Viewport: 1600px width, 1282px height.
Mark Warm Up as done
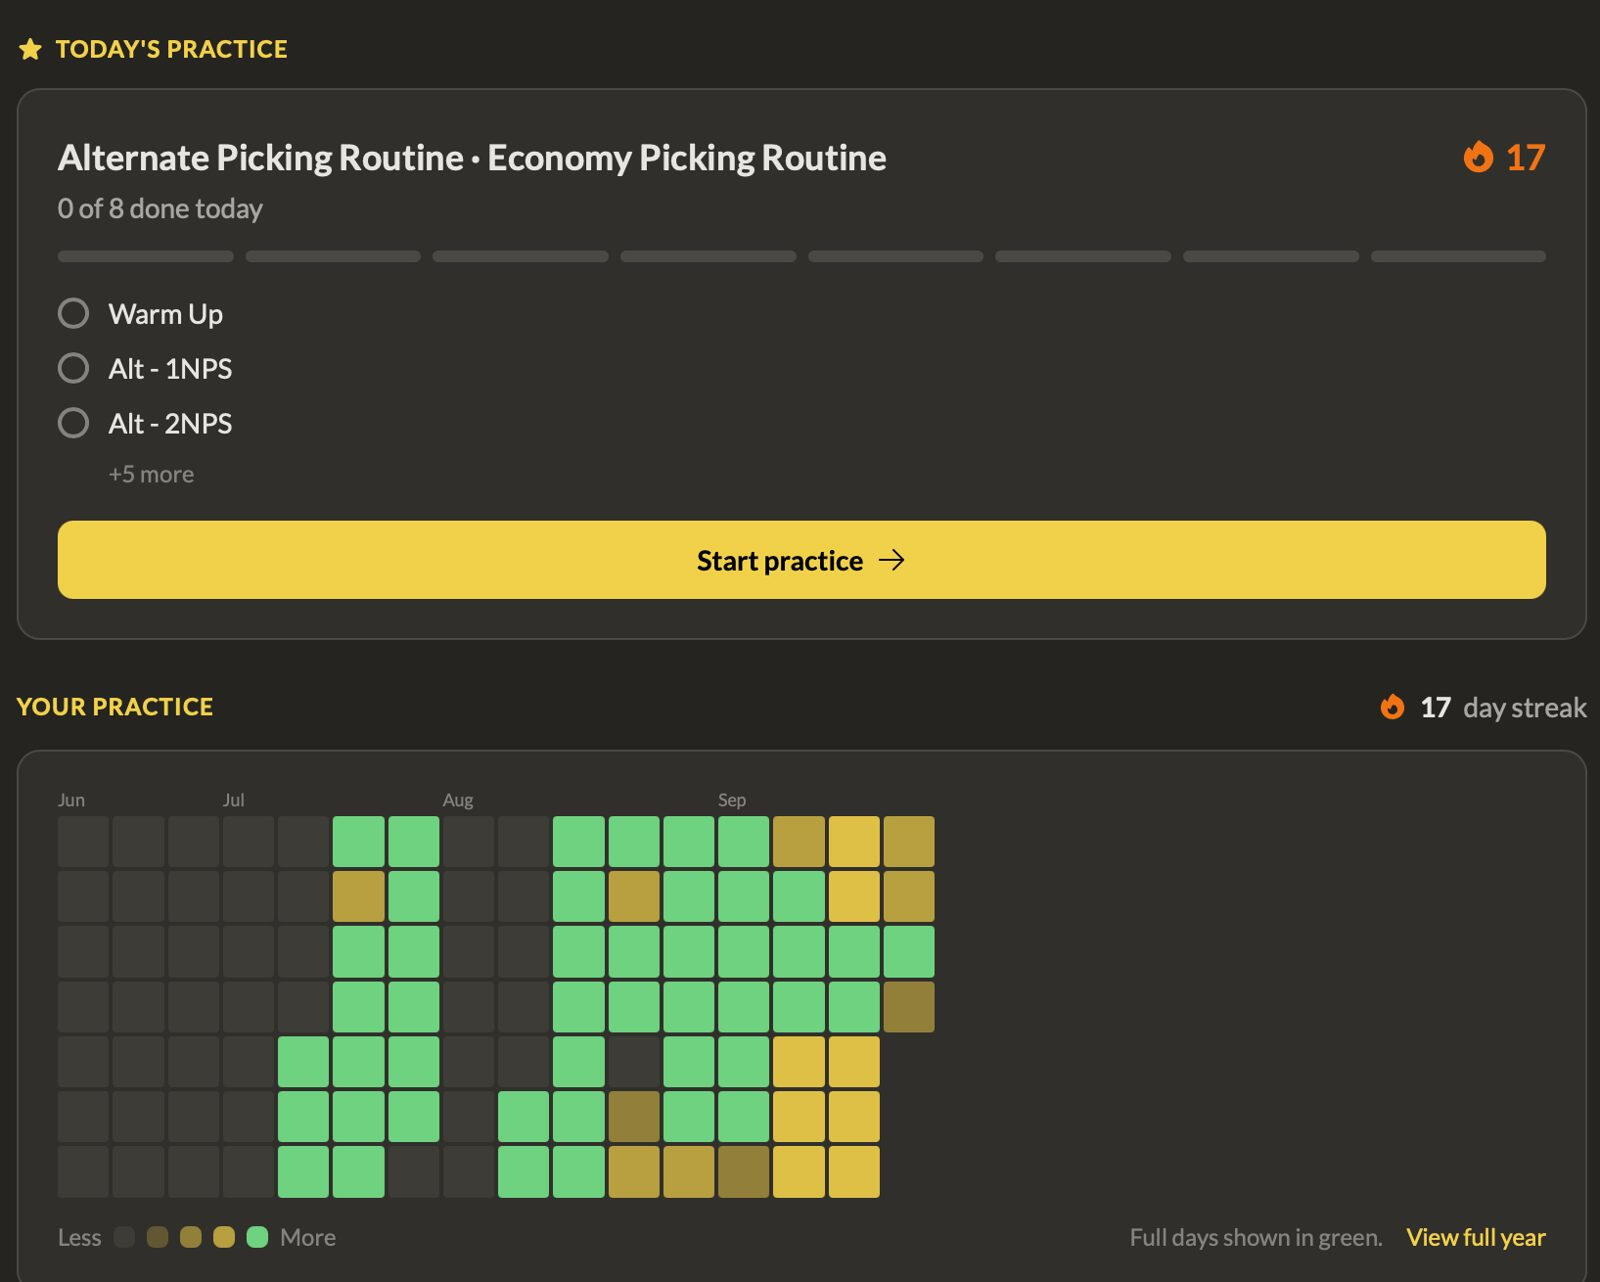point(73,313)
